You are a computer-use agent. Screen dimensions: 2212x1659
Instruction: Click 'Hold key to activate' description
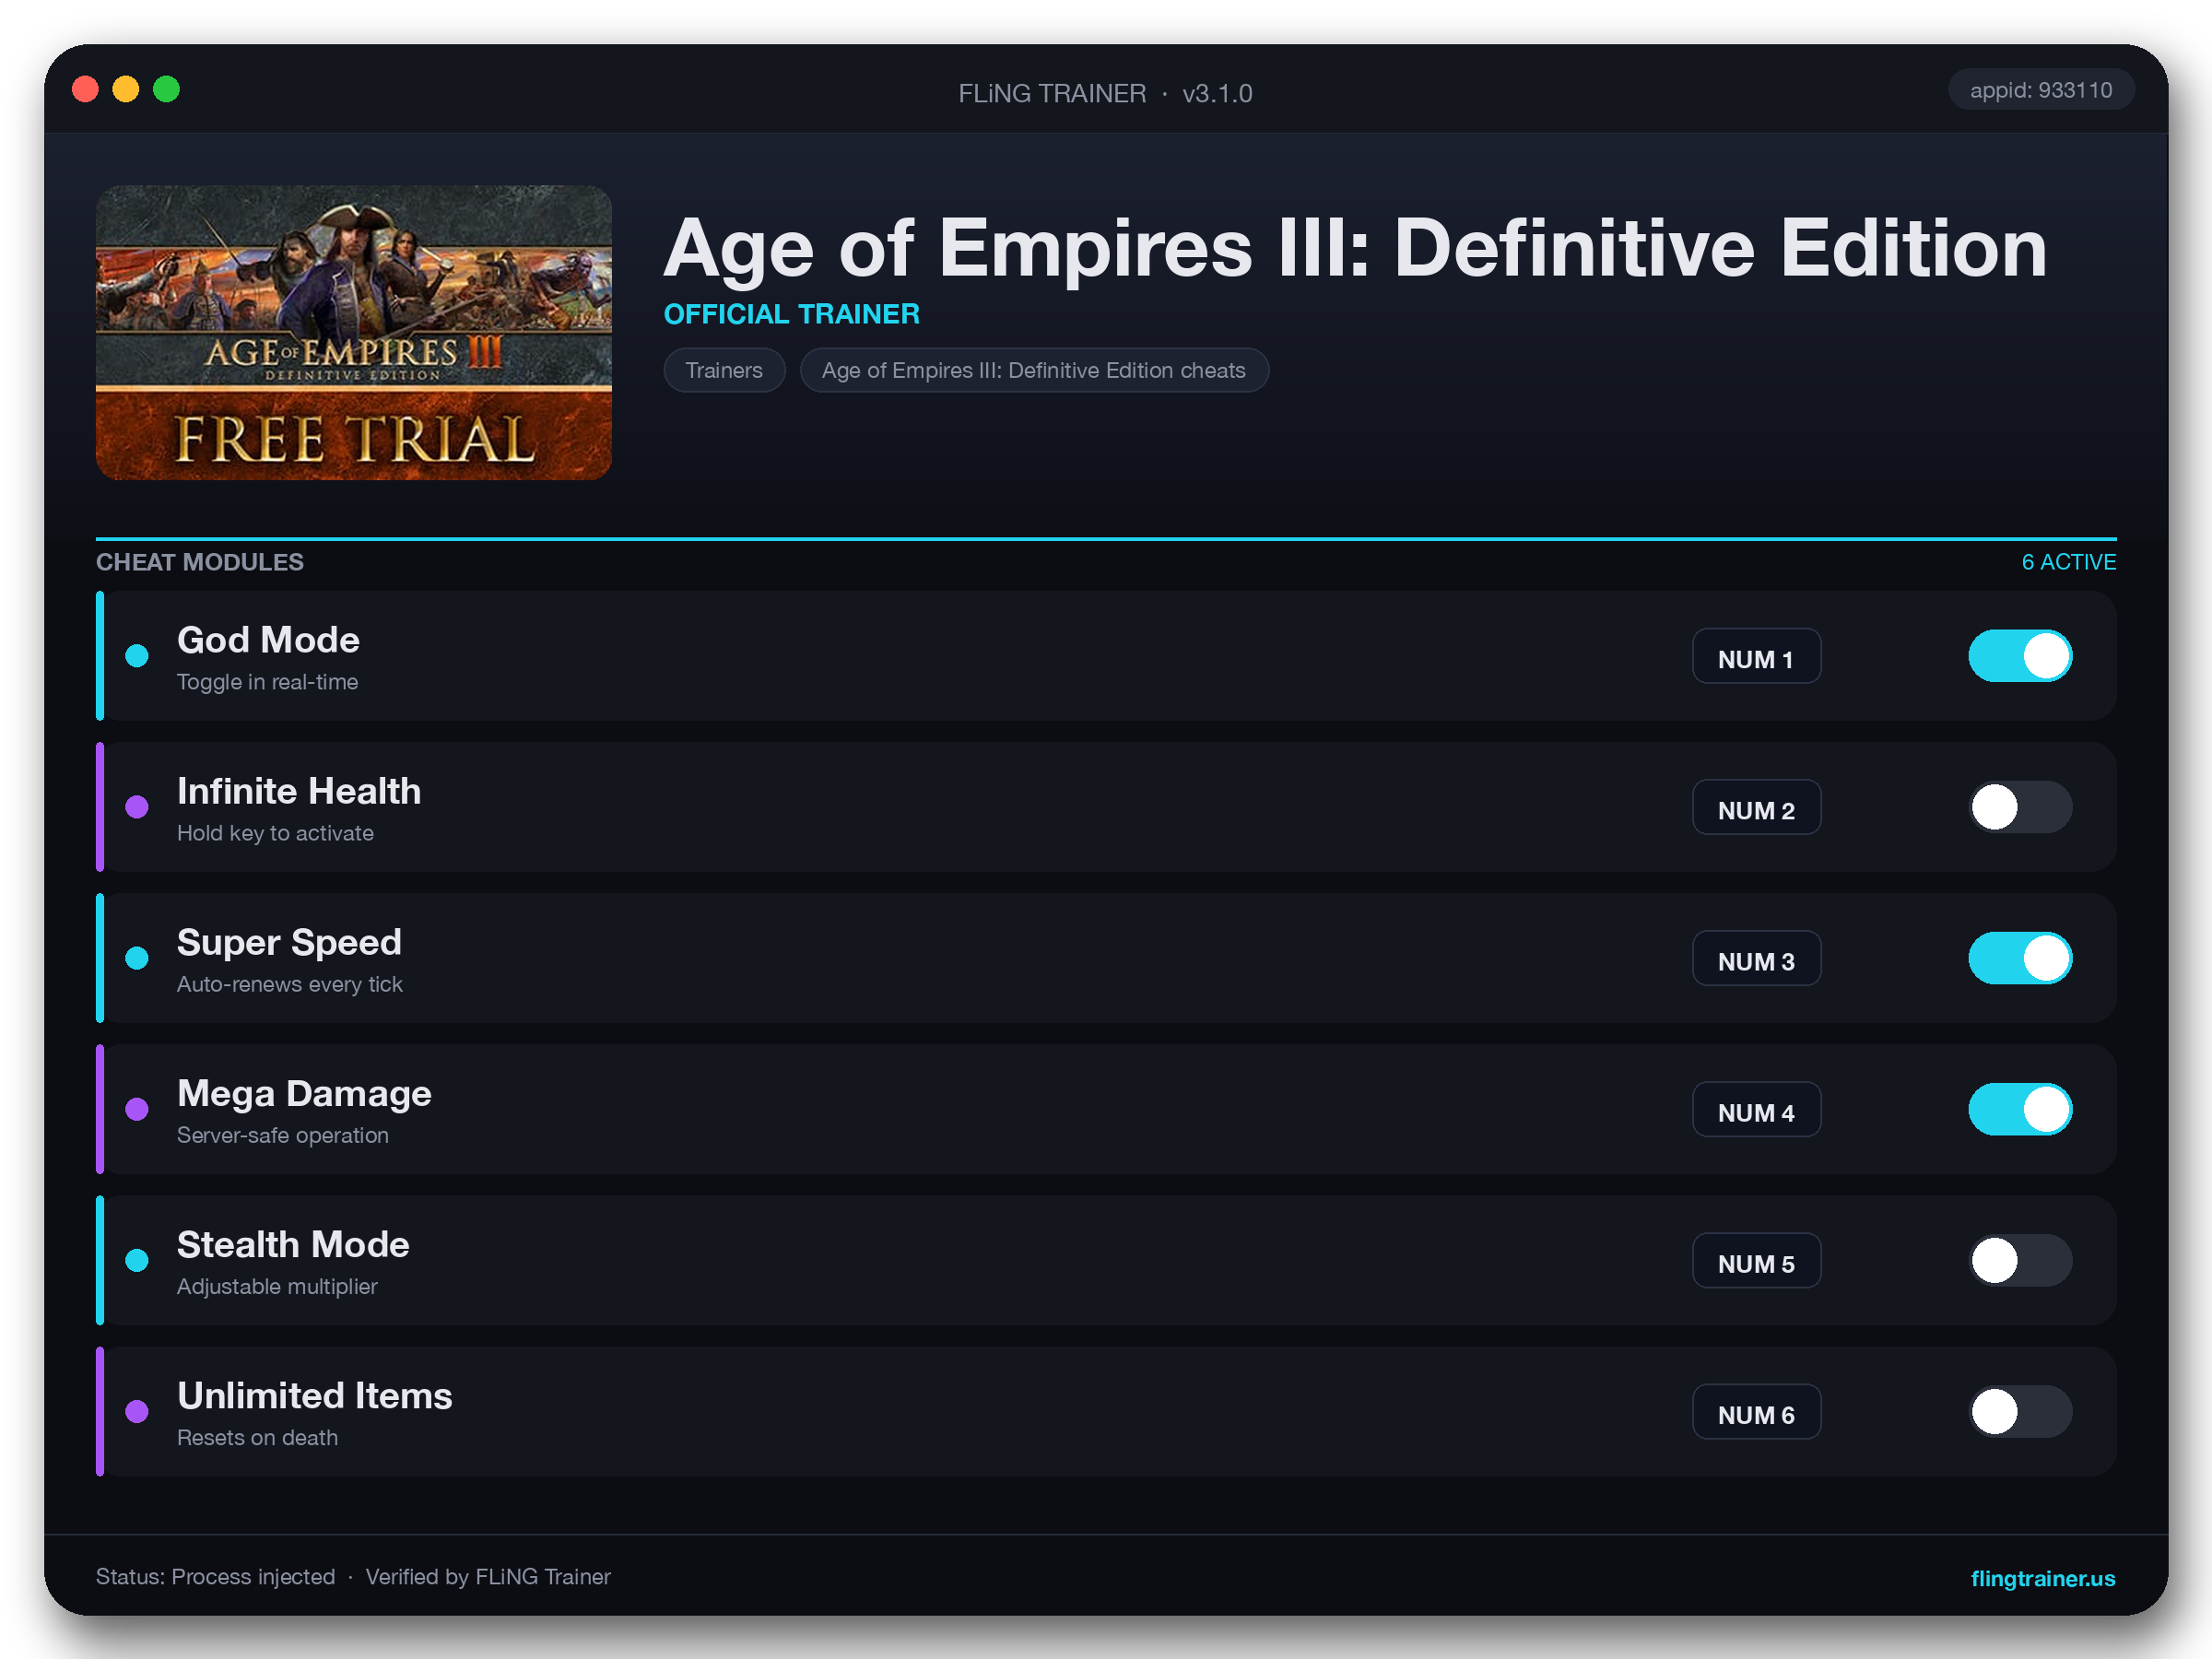click(275, 833)
